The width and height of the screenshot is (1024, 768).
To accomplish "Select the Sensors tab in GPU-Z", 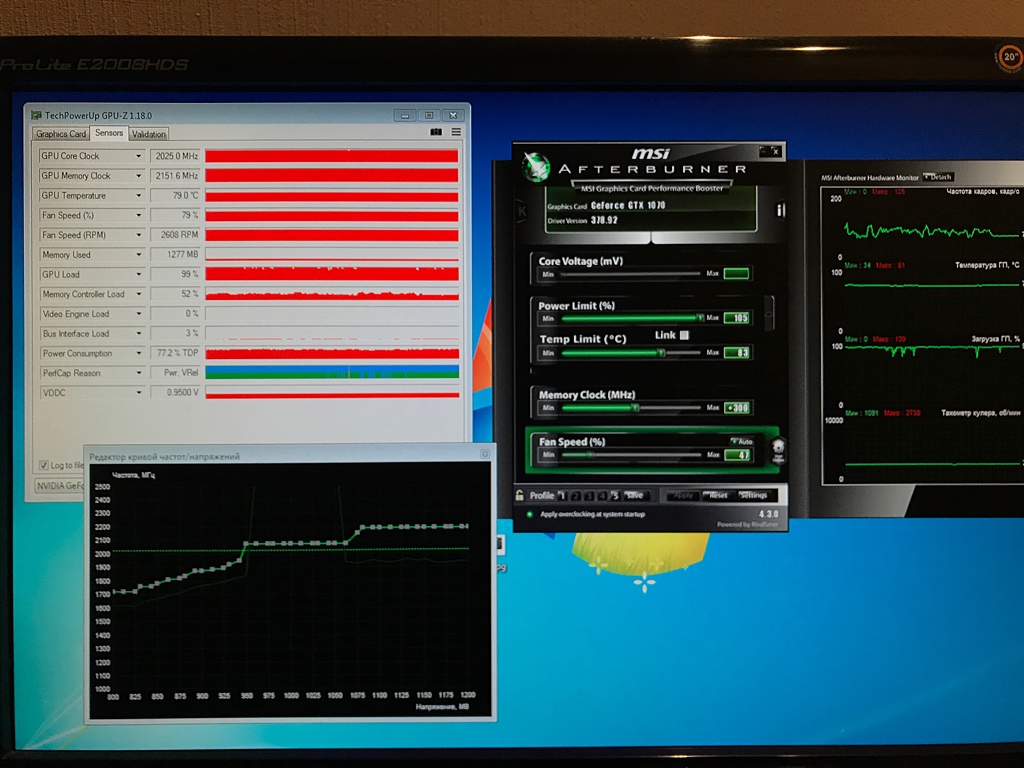I will coord(108,133).
